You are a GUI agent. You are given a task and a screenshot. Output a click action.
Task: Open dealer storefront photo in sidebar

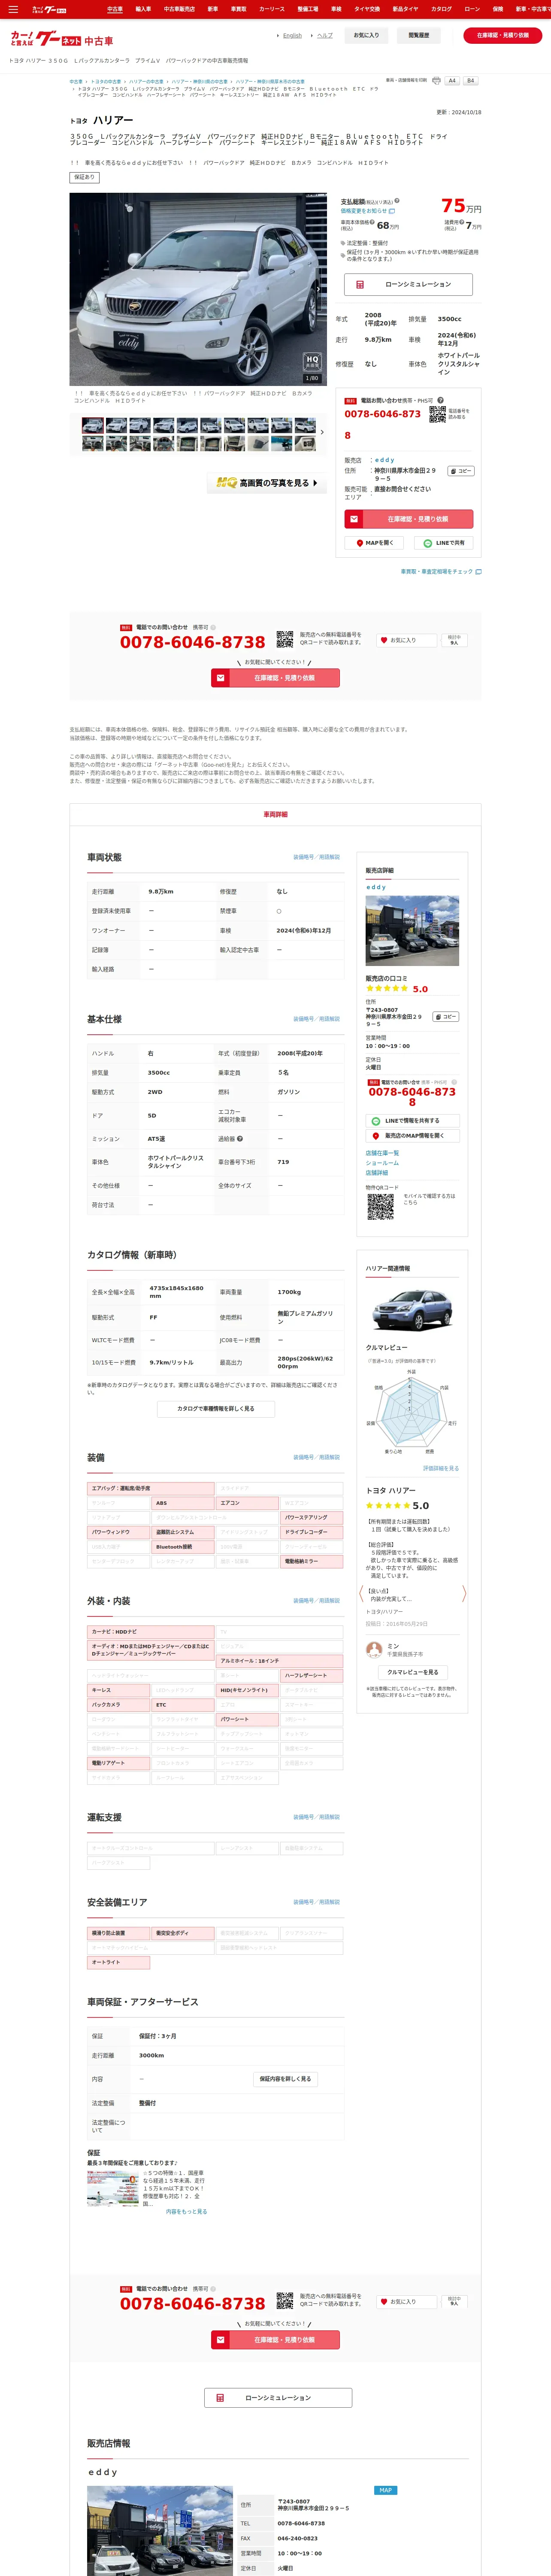pyautogui.click(x=412, y=931)
